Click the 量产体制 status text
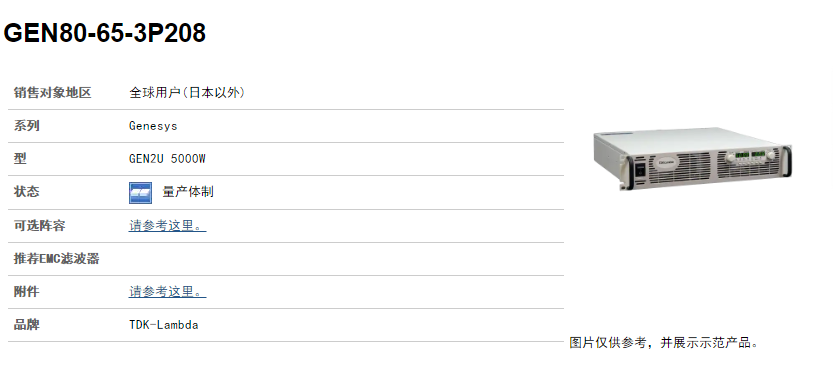Screen dimensions: 833x371 point(188,191)
